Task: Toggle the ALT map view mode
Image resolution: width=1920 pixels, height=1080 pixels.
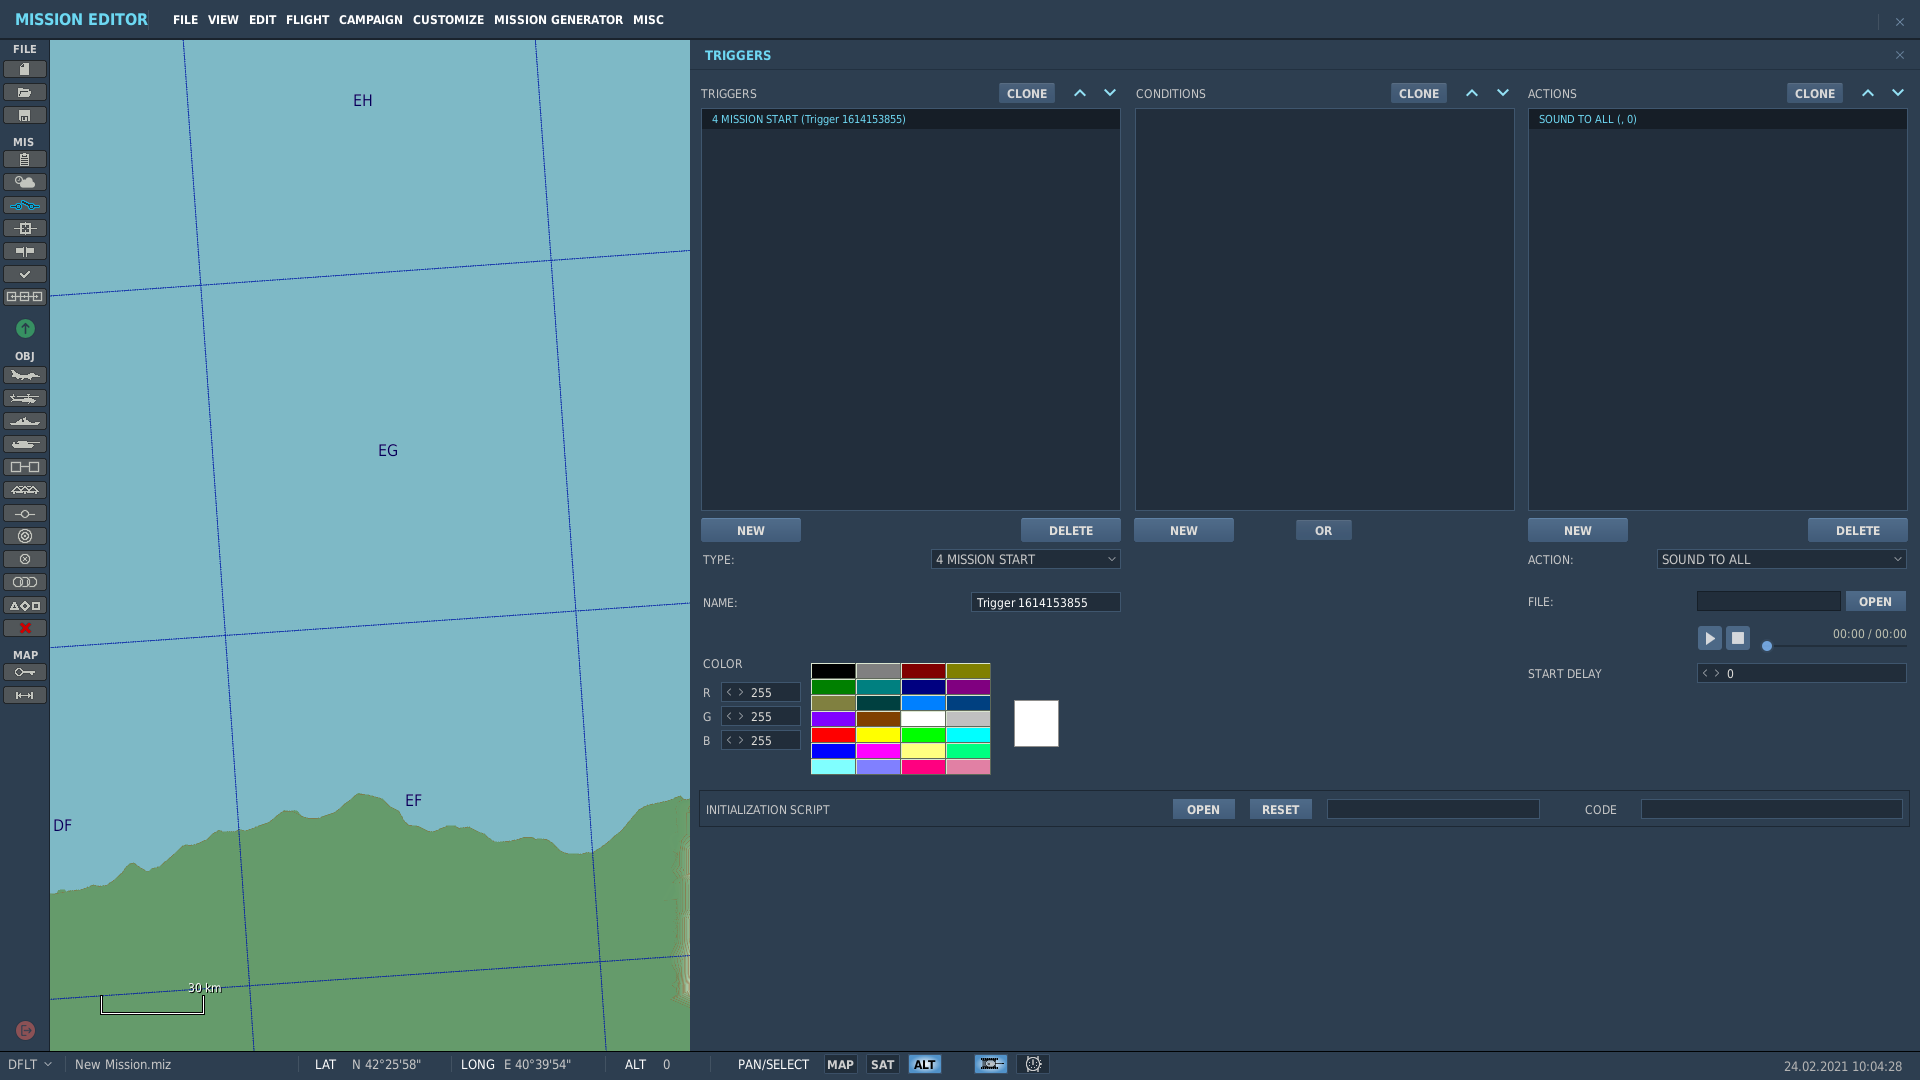Action: click(925, 1064)
